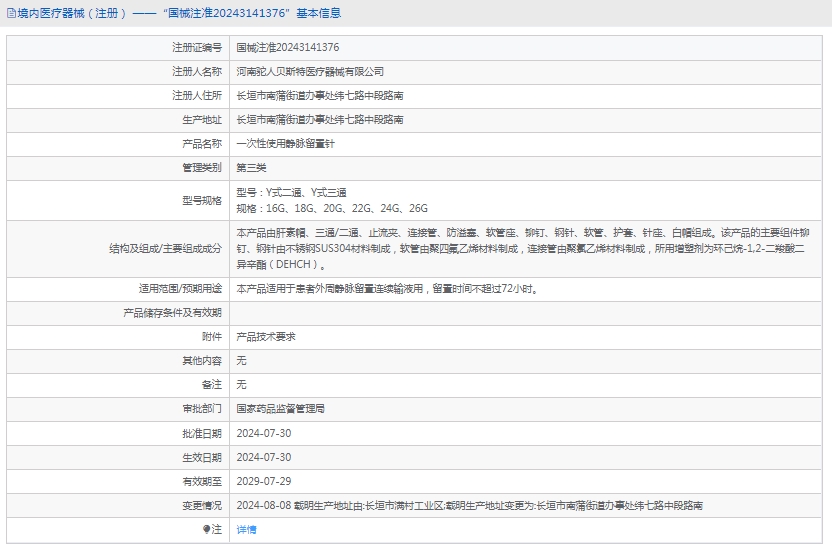
Task: Click the 有效期至 date 2029-07-29
Action: click(x=263, y=481)
